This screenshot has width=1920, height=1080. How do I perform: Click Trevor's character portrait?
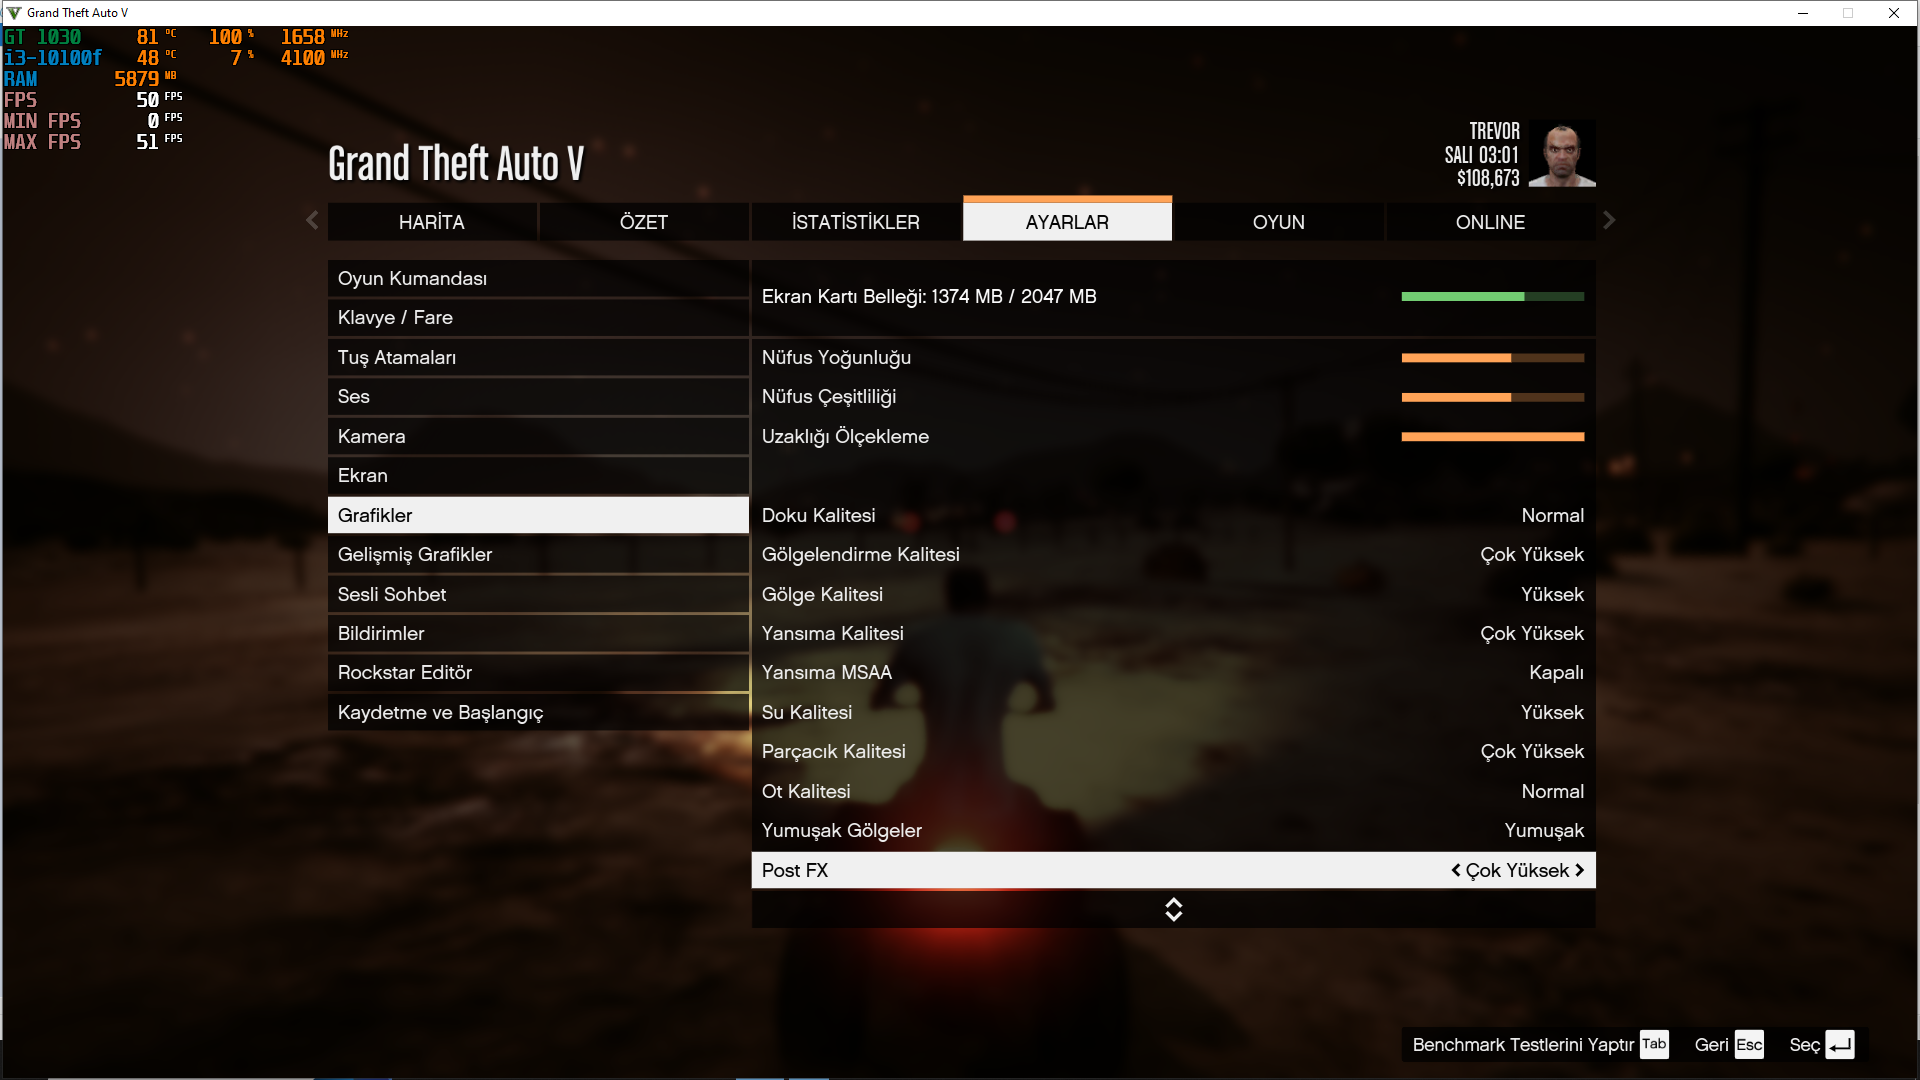(1562, 155)
